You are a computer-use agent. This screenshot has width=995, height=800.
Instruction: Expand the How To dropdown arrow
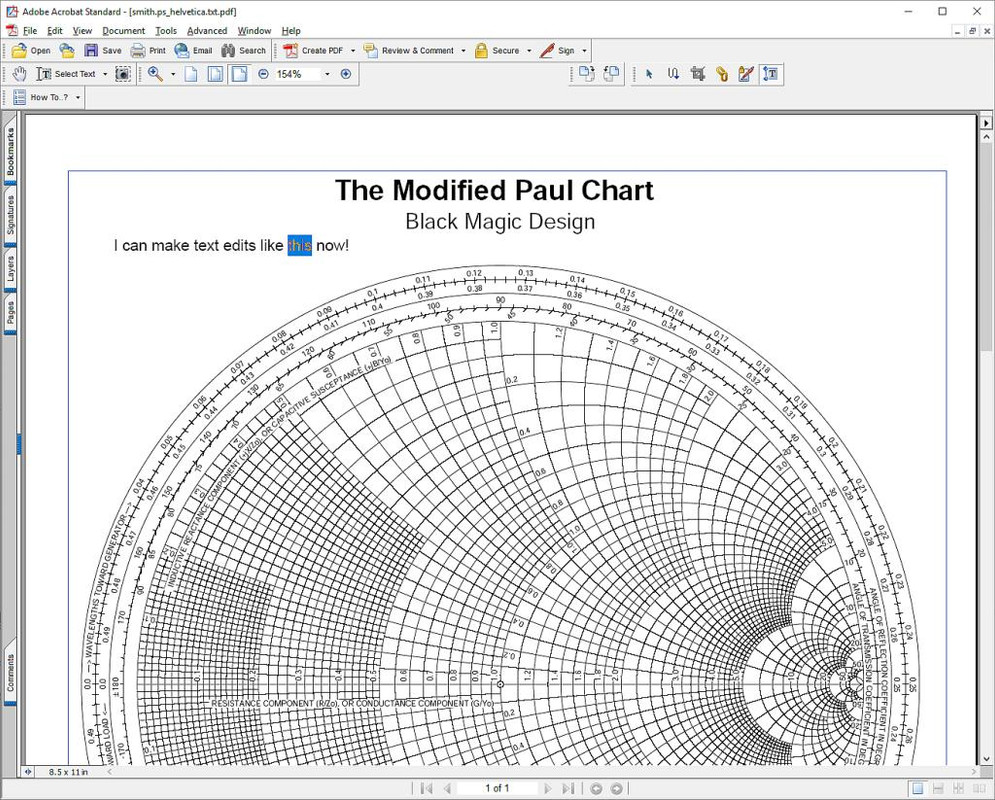[x=78, y=98]
